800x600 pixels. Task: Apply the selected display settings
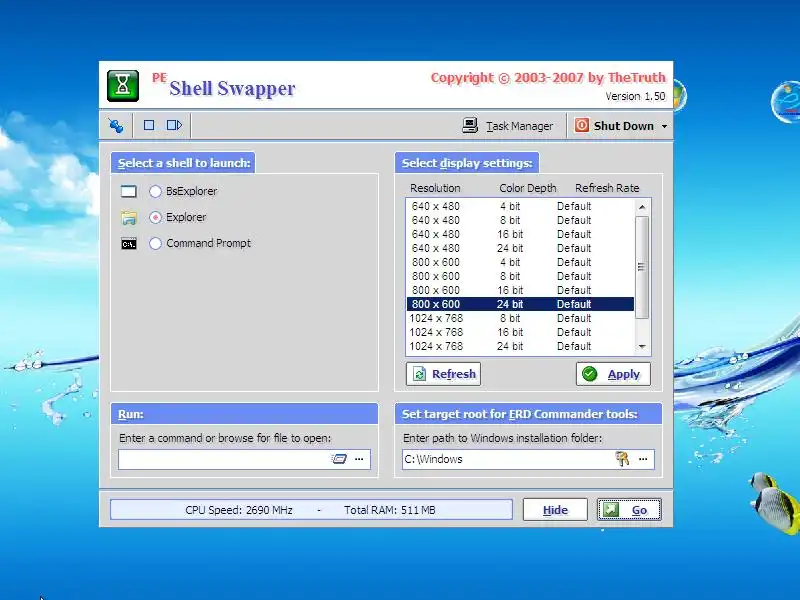(613, 374)
